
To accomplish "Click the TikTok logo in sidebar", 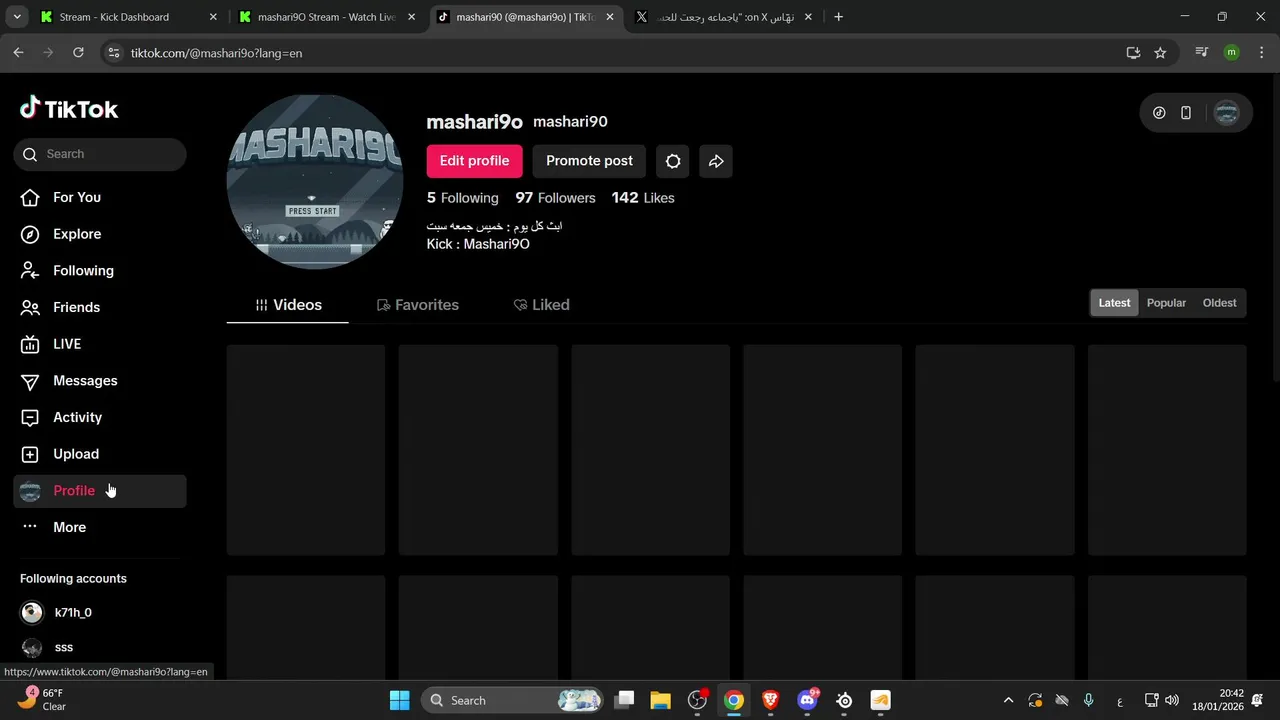I will 69,109.
